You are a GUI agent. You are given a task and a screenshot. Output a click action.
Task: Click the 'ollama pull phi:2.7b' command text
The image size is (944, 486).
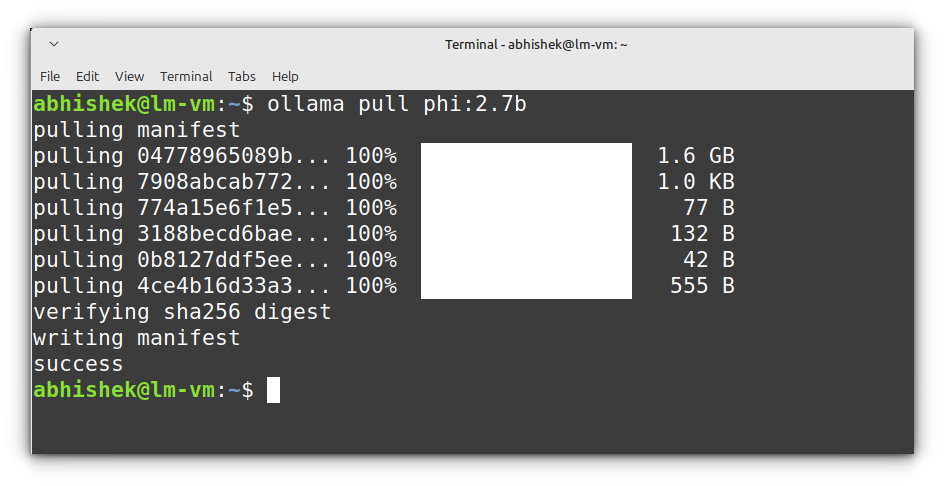click(396, 104)
